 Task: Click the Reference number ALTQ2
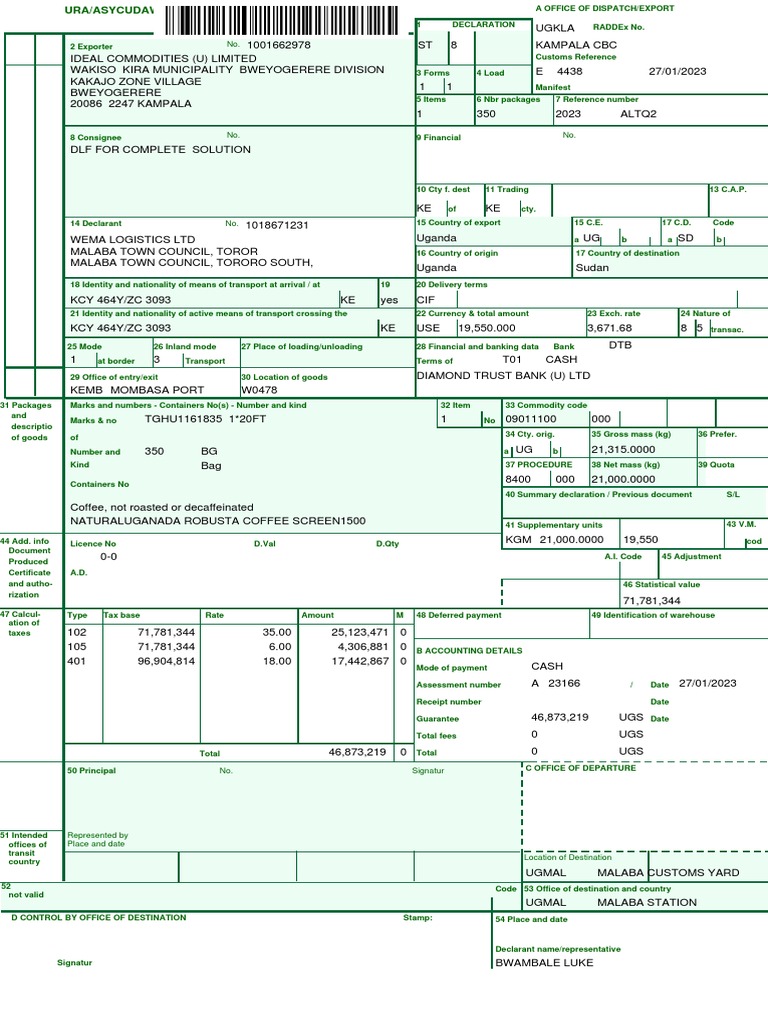[x=638, y=114]
